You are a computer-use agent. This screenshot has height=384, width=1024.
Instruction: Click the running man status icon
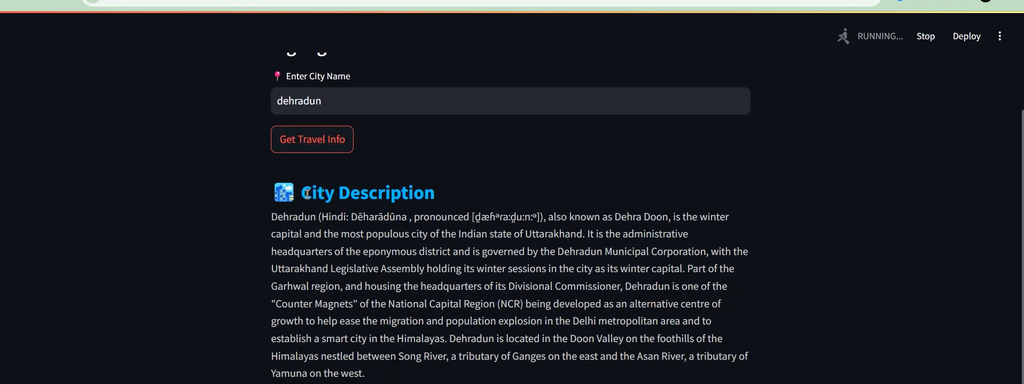[844, 36]
